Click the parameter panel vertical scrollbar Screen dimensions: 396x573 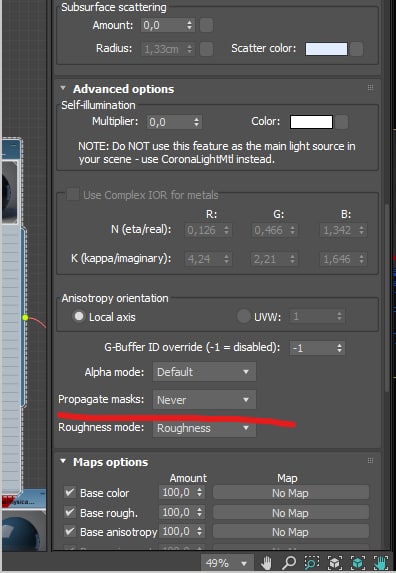(x=387, y=297)
